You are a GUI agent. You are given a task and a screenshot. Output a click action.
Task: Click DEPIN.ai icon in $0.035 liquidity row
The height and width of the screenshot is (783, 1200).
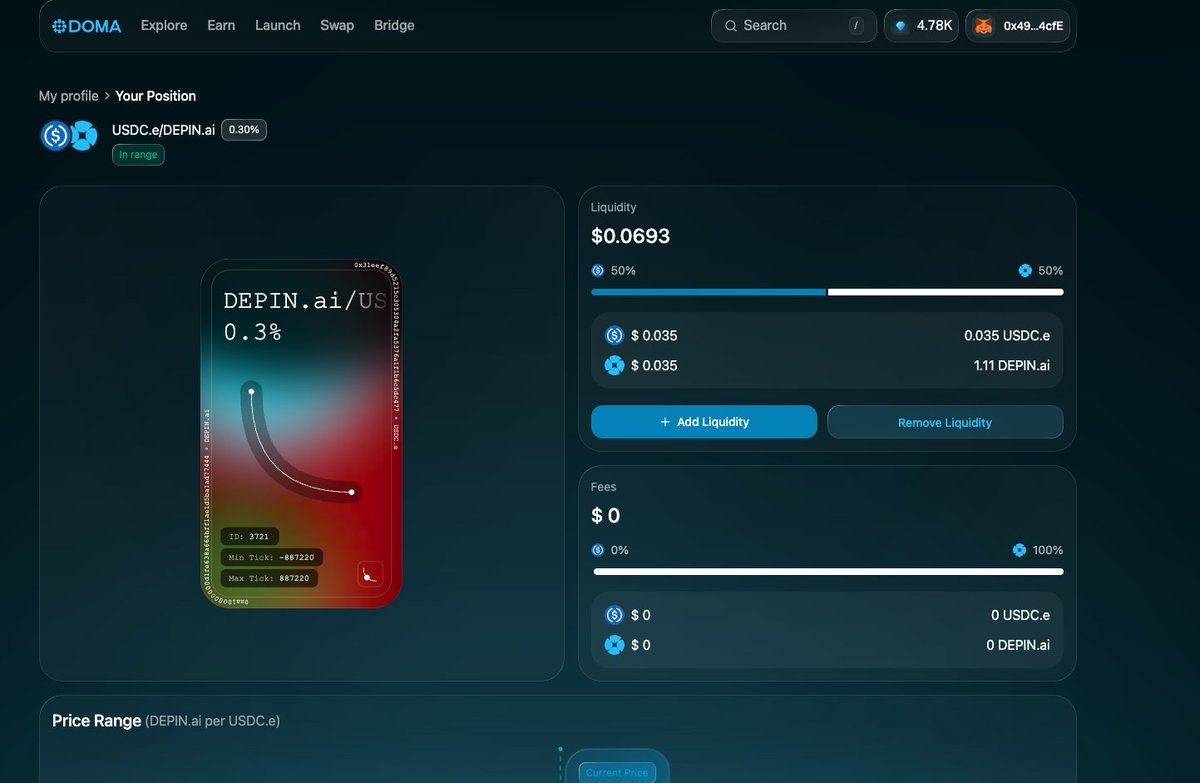pos(614,365)
